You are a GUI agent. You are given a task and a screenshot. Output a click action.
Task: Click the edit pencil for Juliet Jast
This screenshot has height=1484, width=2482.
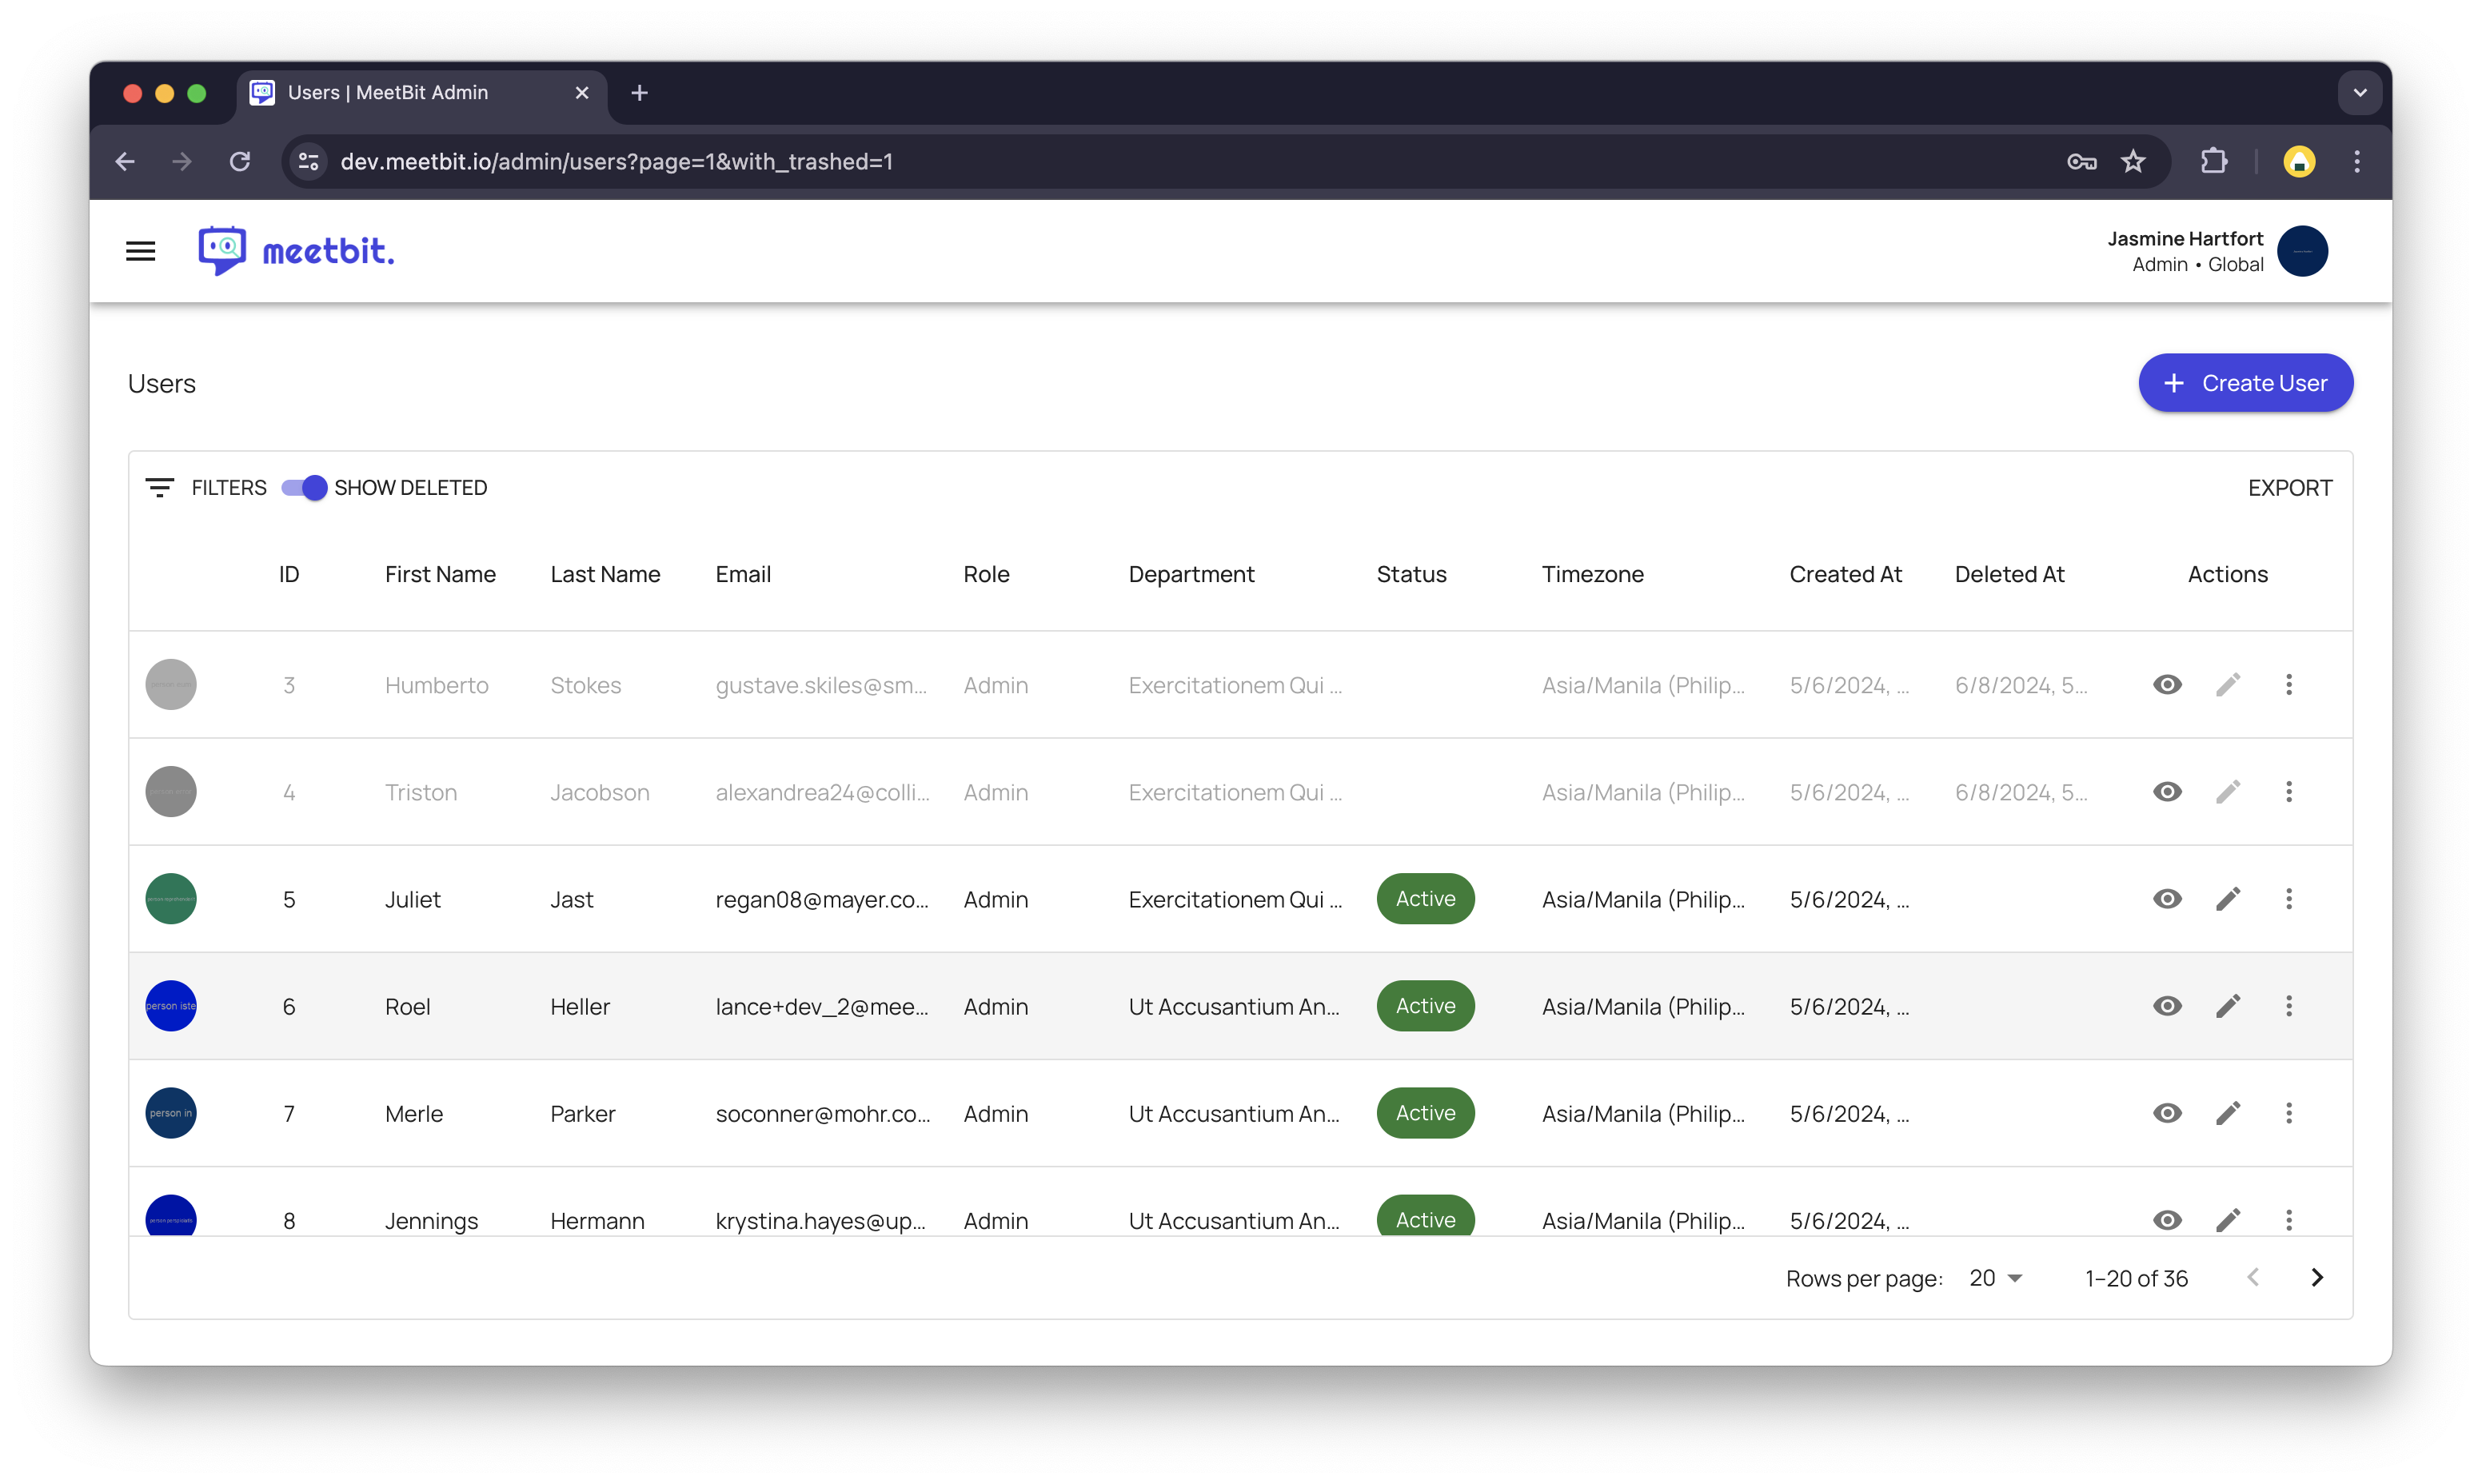tap(2227, 899)
